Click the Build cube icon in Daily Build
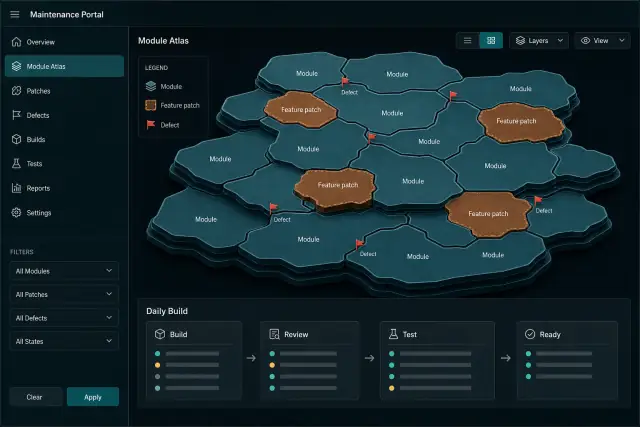 click(160, 334)
